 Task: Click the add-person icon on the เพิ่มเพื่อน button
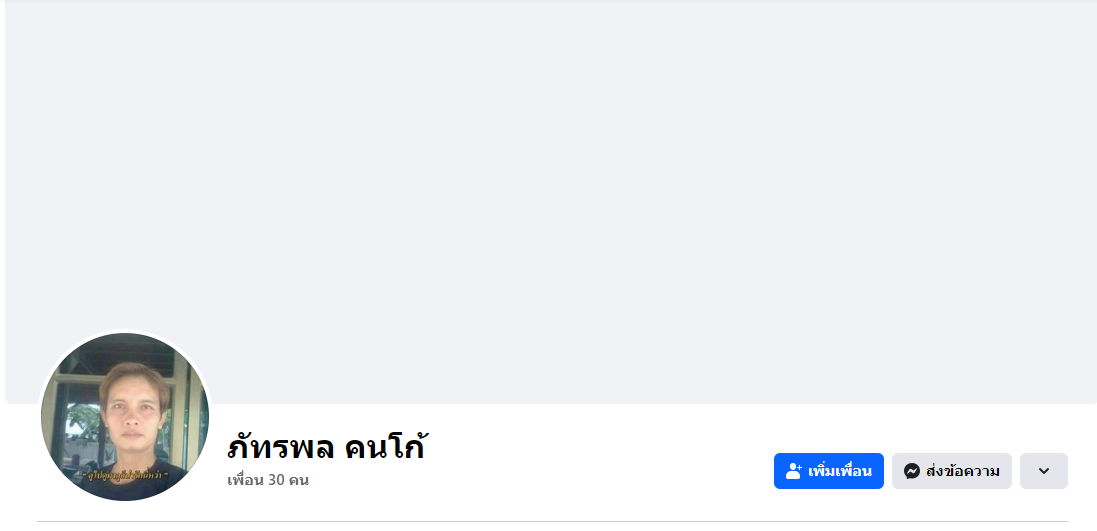[x=794, y=471]
